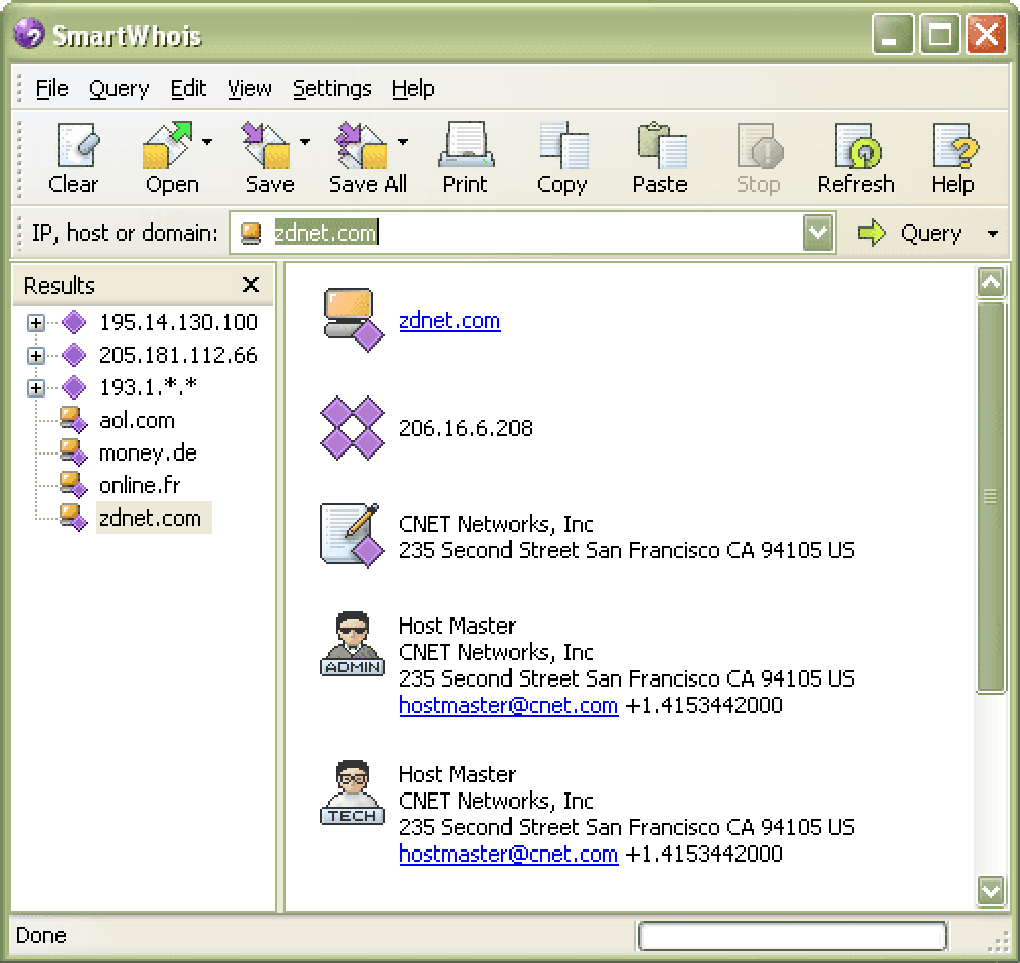Open Help from the toolbar icon

coord(955,146)
